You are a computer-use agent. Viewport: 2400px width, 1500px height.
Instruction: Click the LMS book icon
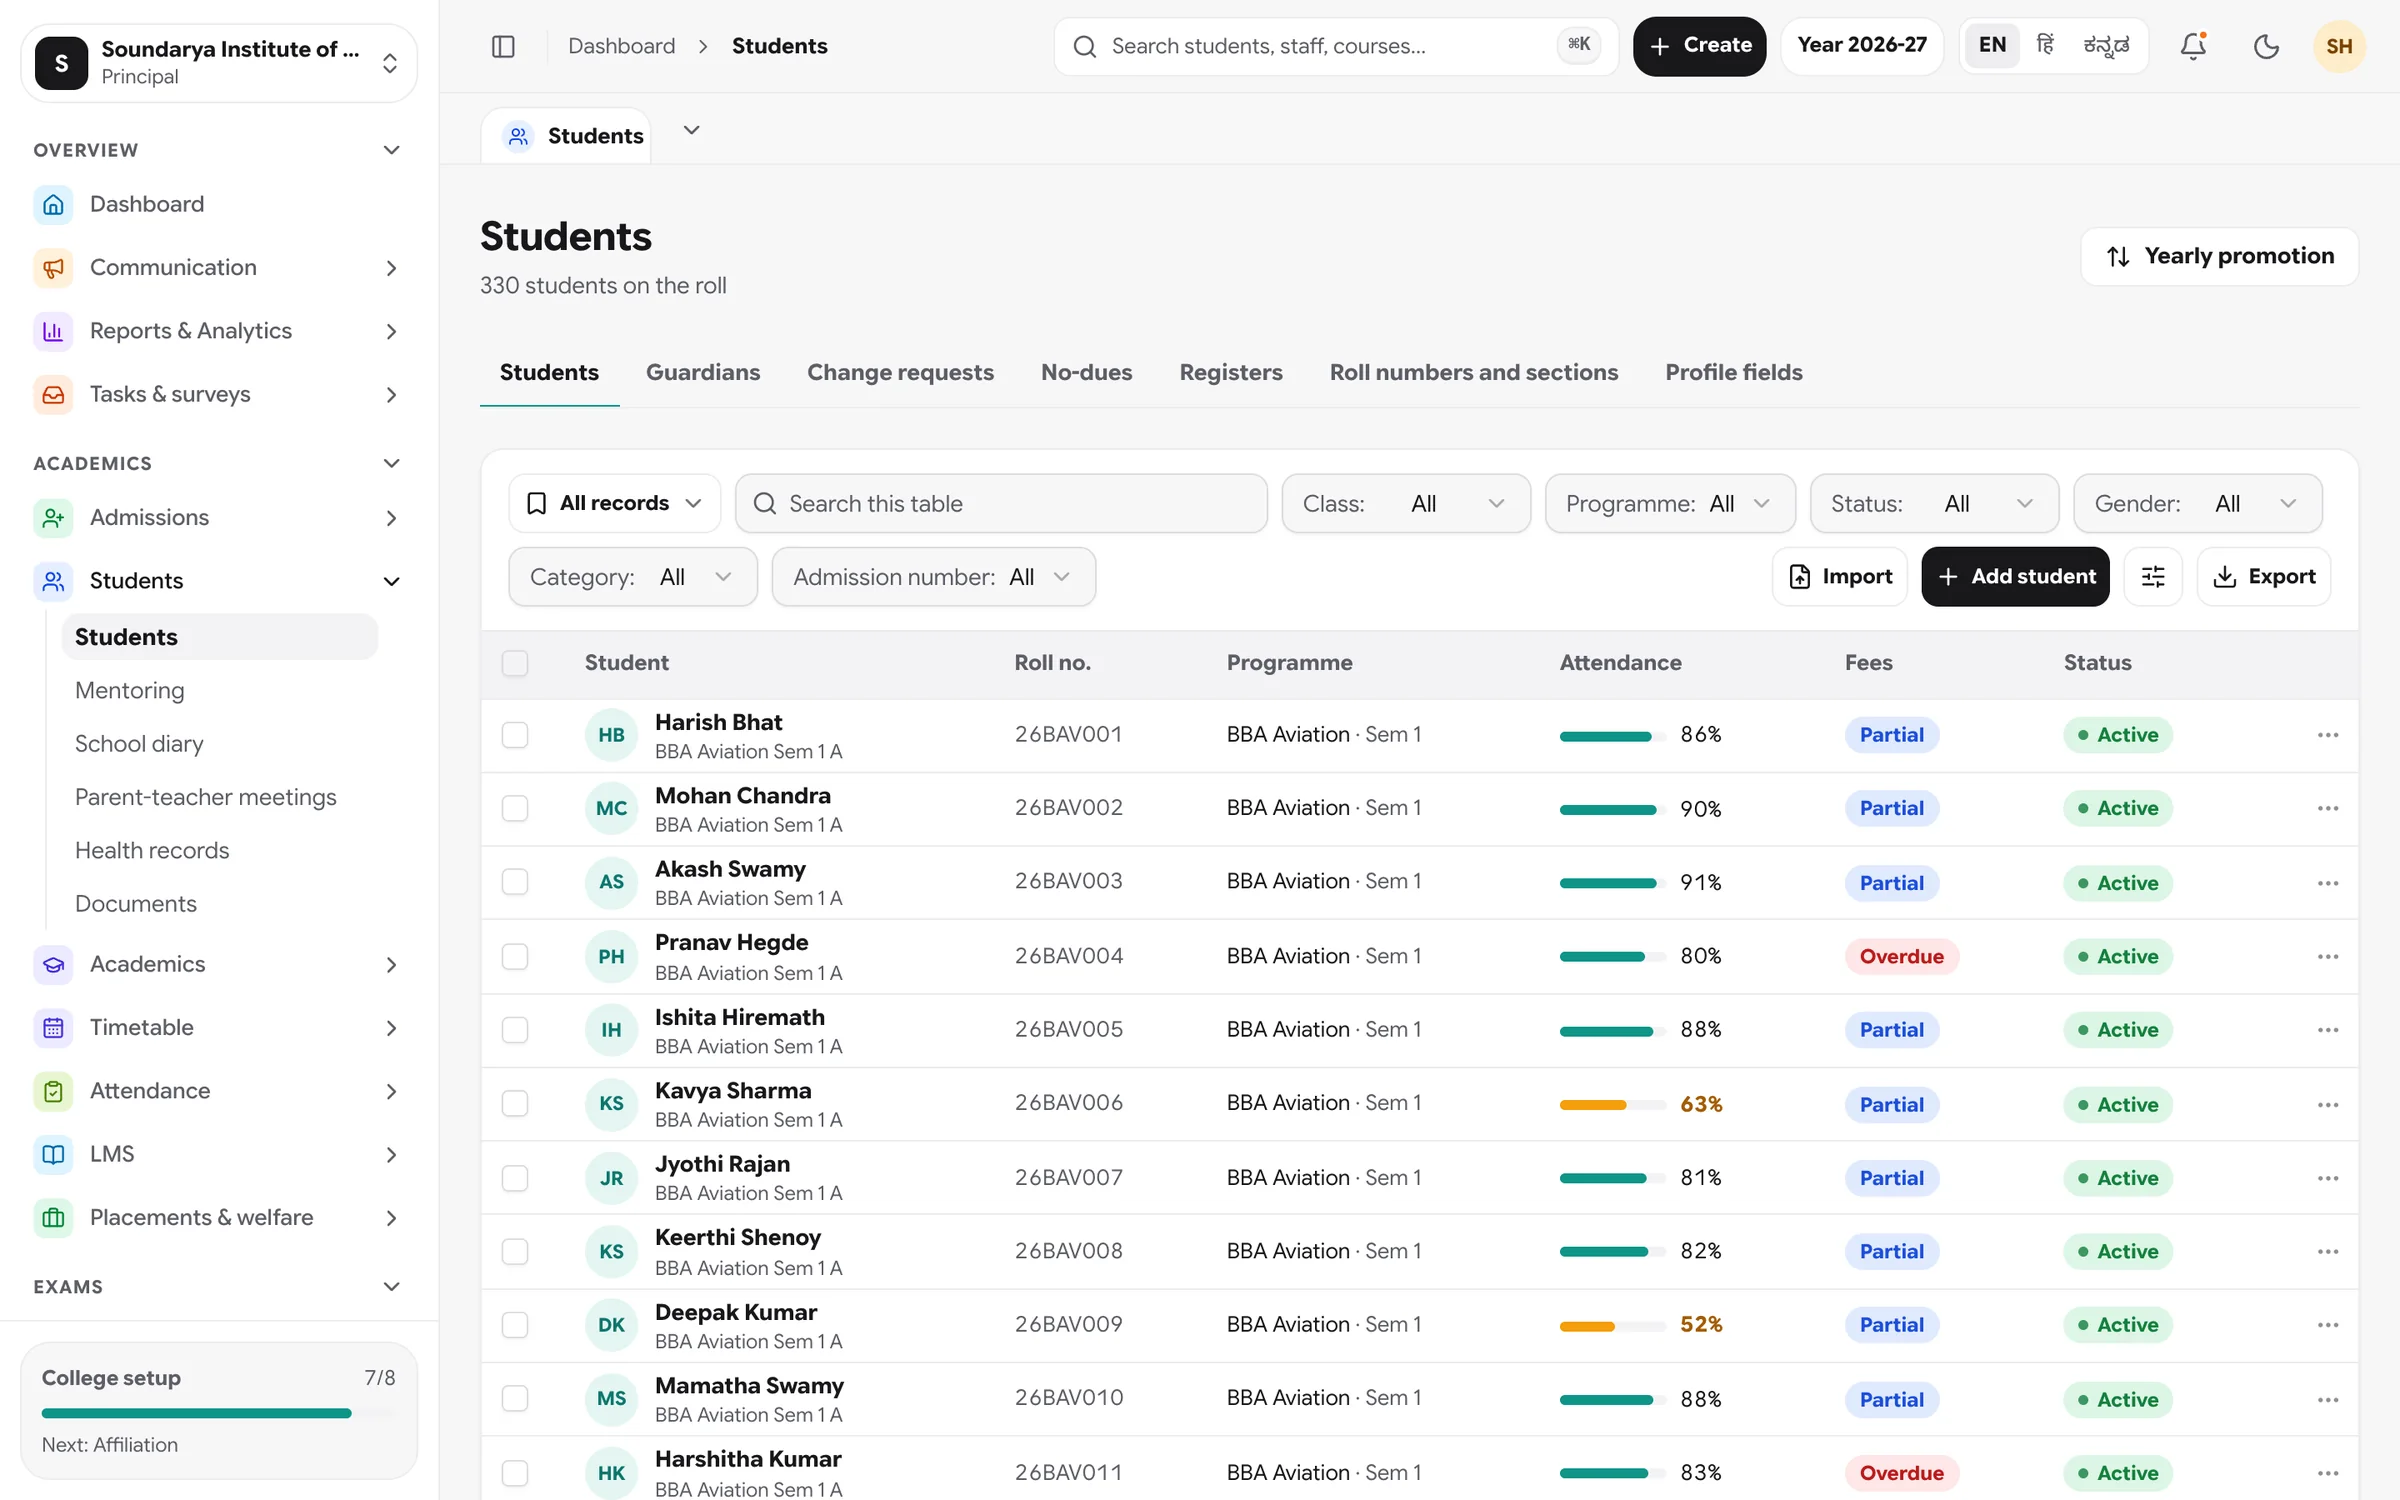pyautogui.click(x=53, y=1154)
